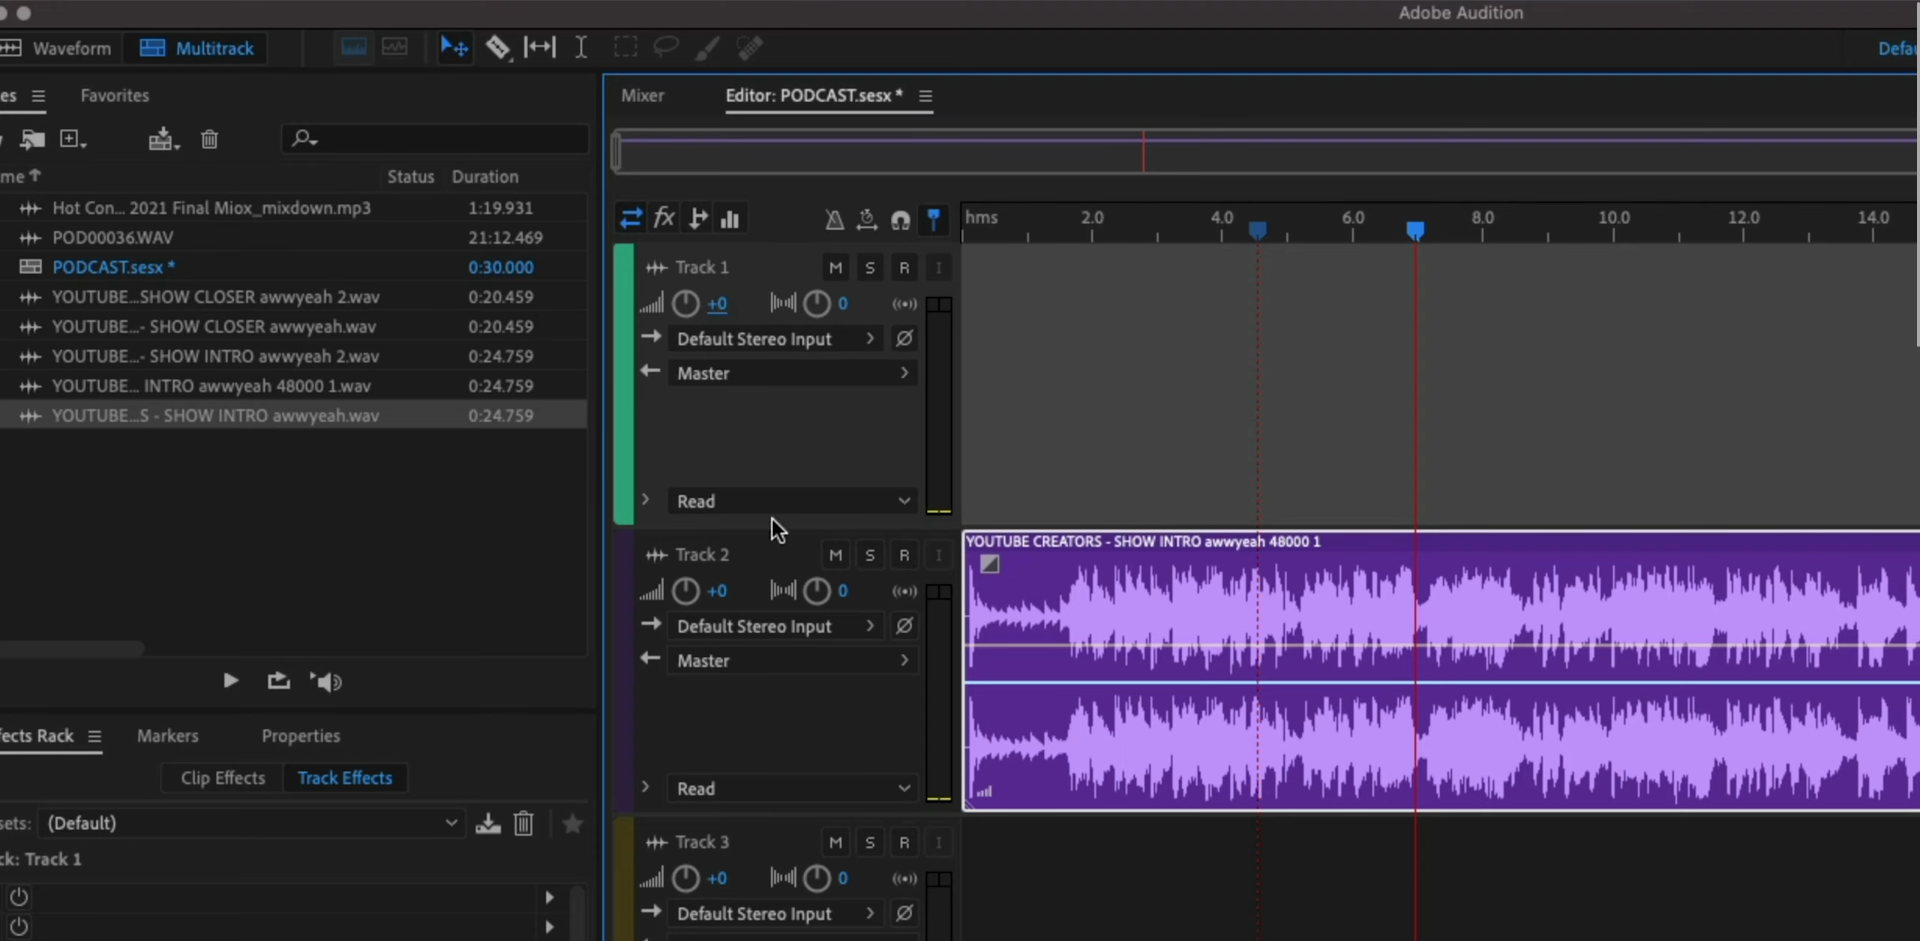Open the Markers panel tab
Image resolution: width=1920 pixels, height=941 pixels.
tap(167, 736)
